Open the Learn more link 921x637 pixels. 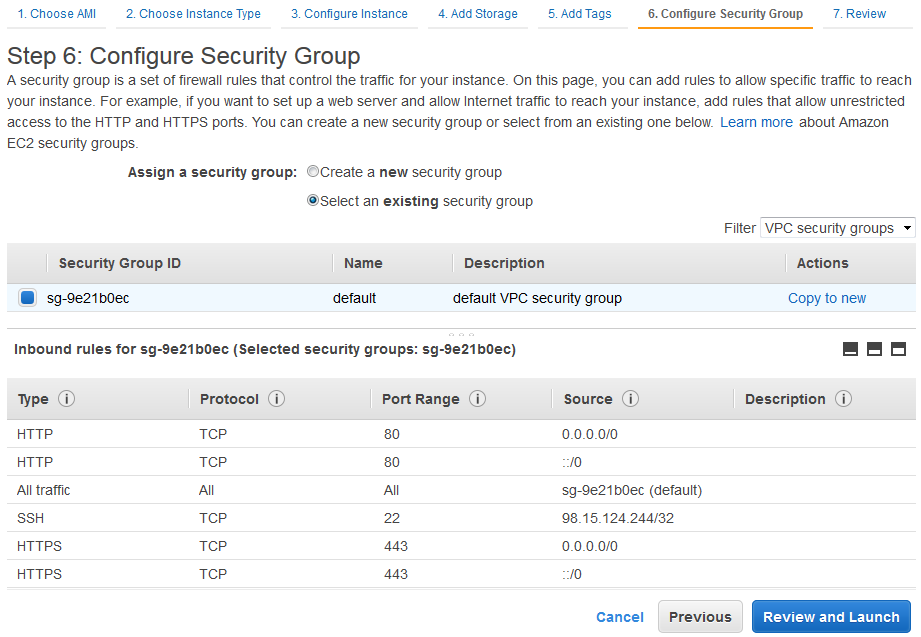(x=756, y=122)
